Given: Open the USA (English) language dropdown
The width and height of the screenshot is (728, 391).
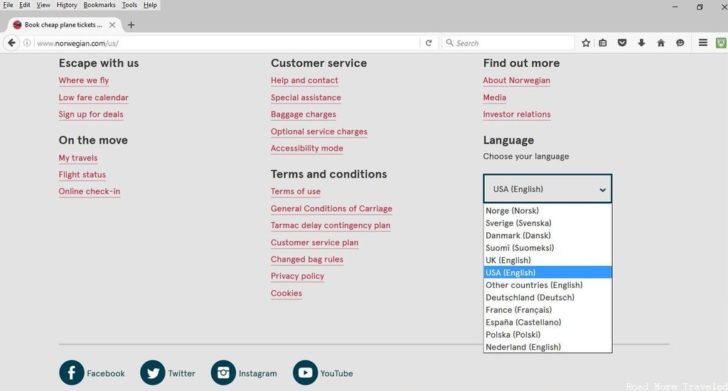Looking at the screenshot, I should (547, 189).
